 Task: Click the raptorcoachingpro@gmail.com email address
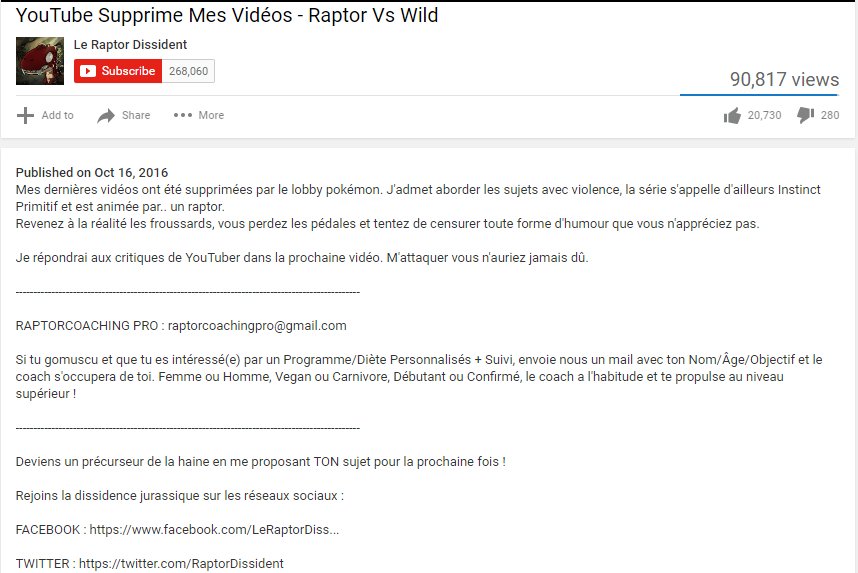(x=257, y=325)
